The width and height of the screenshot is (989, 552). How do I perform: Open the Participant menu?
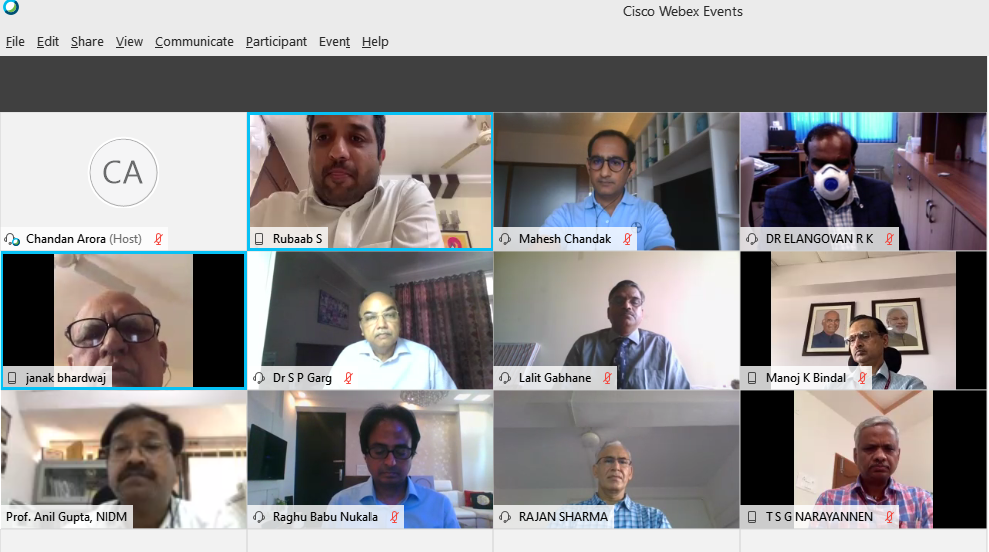[276, 42]
